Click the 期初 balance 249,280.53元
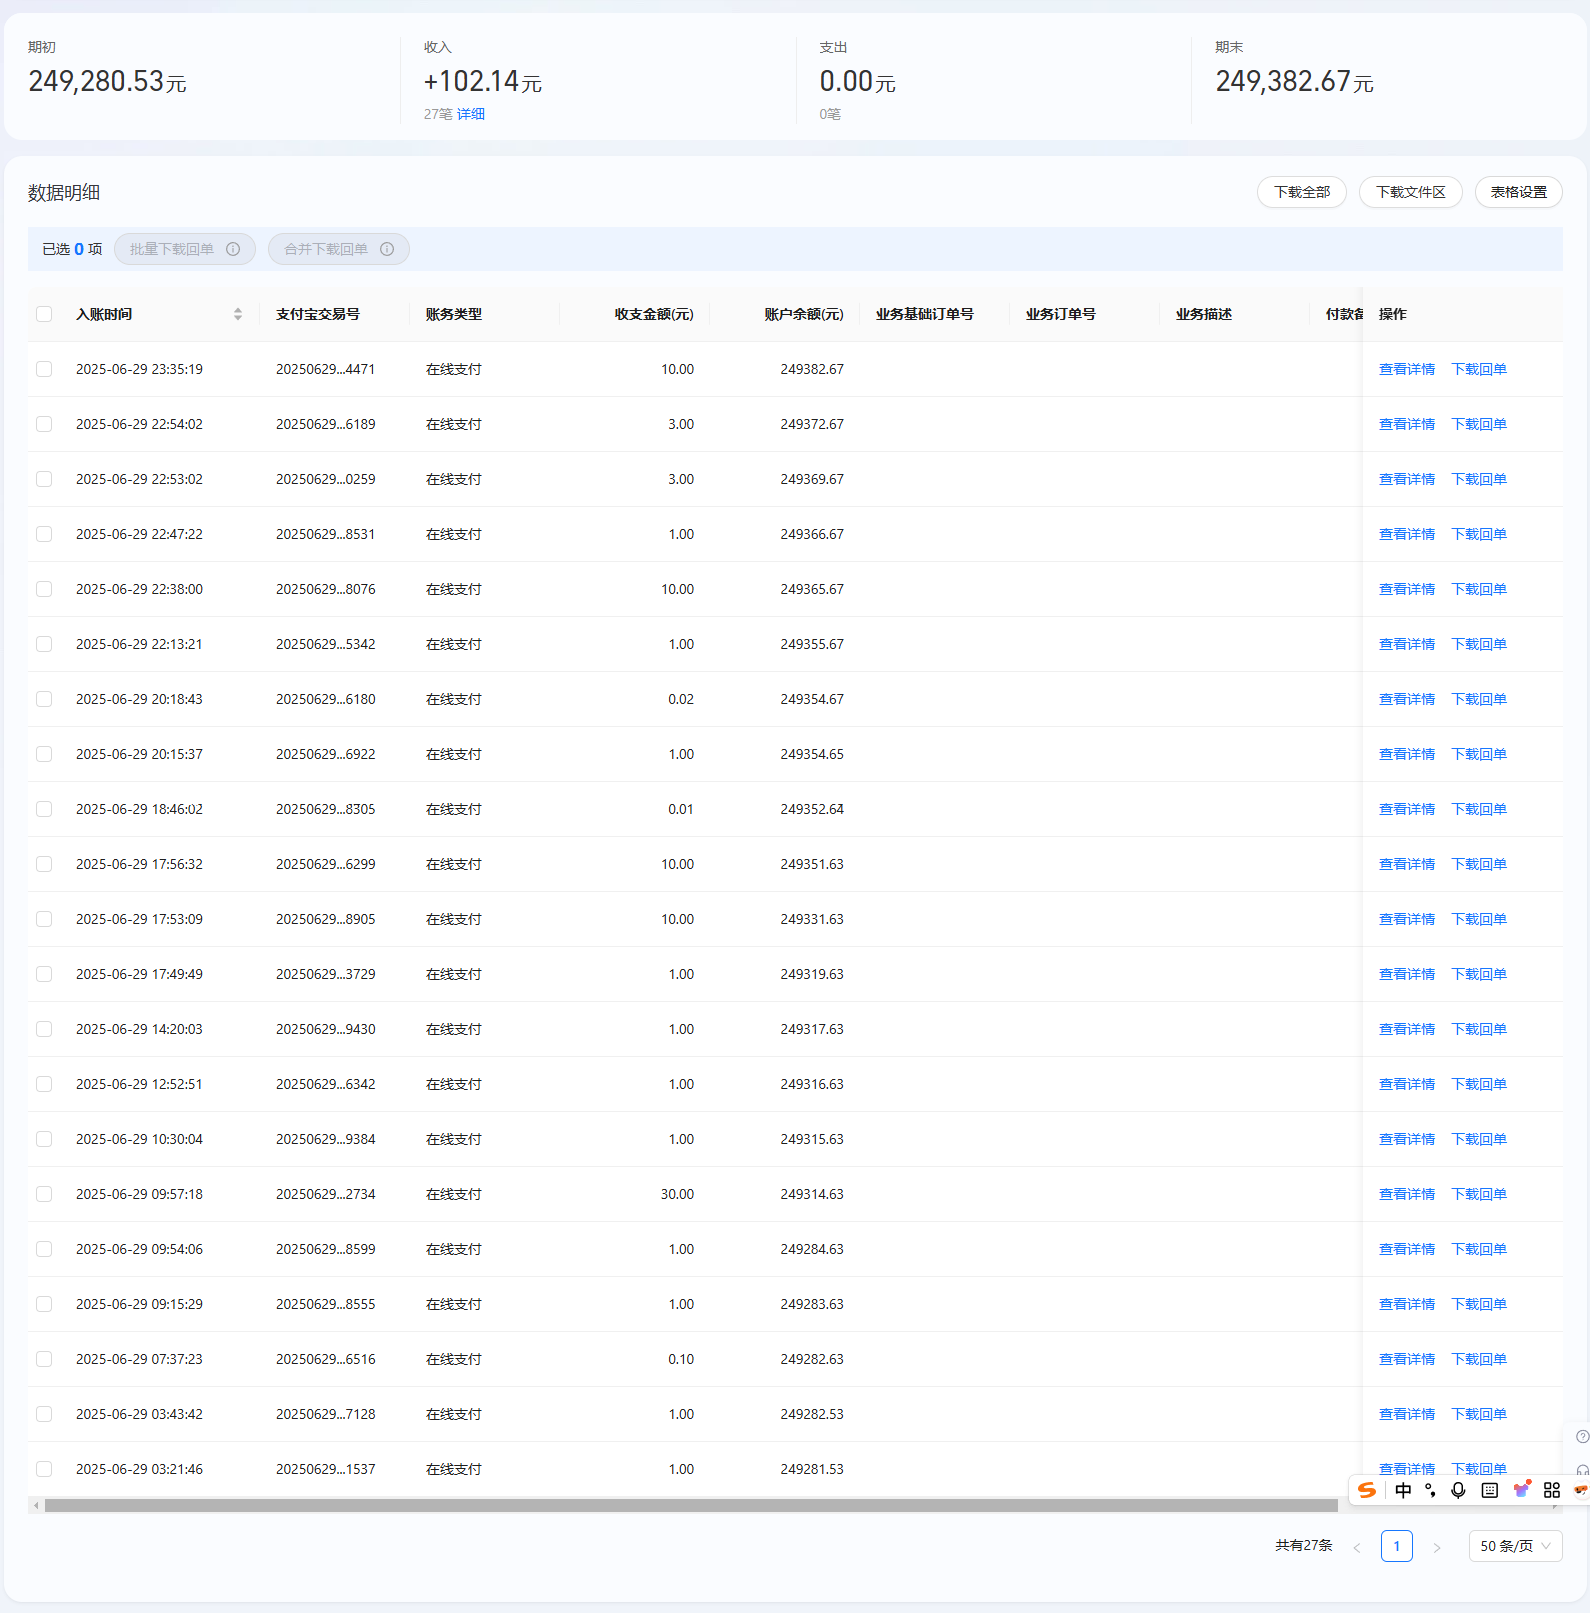The width and height of the screenshot is (1590, 1613). click(x=107, y=81)
